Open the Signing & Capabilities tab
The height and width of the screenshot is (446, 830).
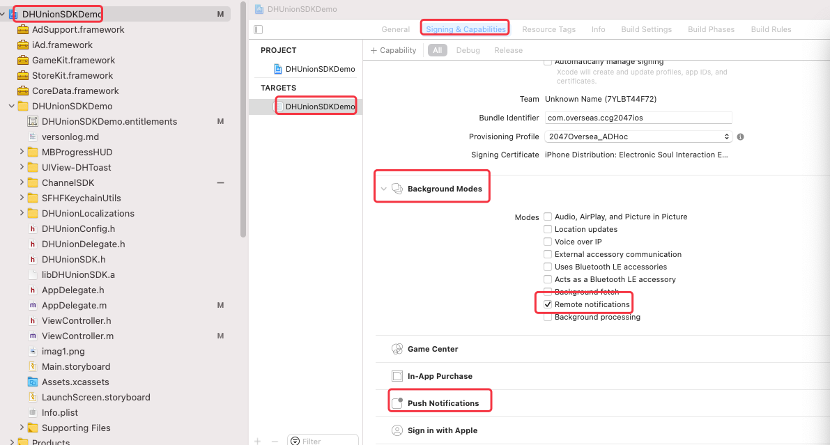[x=465, y=30]
